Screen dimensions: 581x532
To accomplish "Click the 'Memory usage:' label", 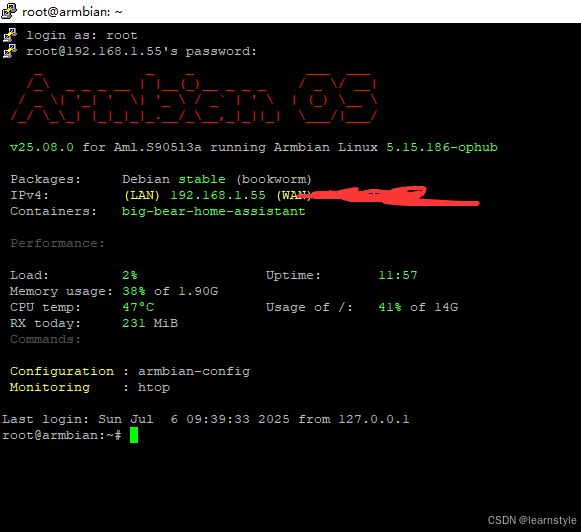I will point(61,292).
